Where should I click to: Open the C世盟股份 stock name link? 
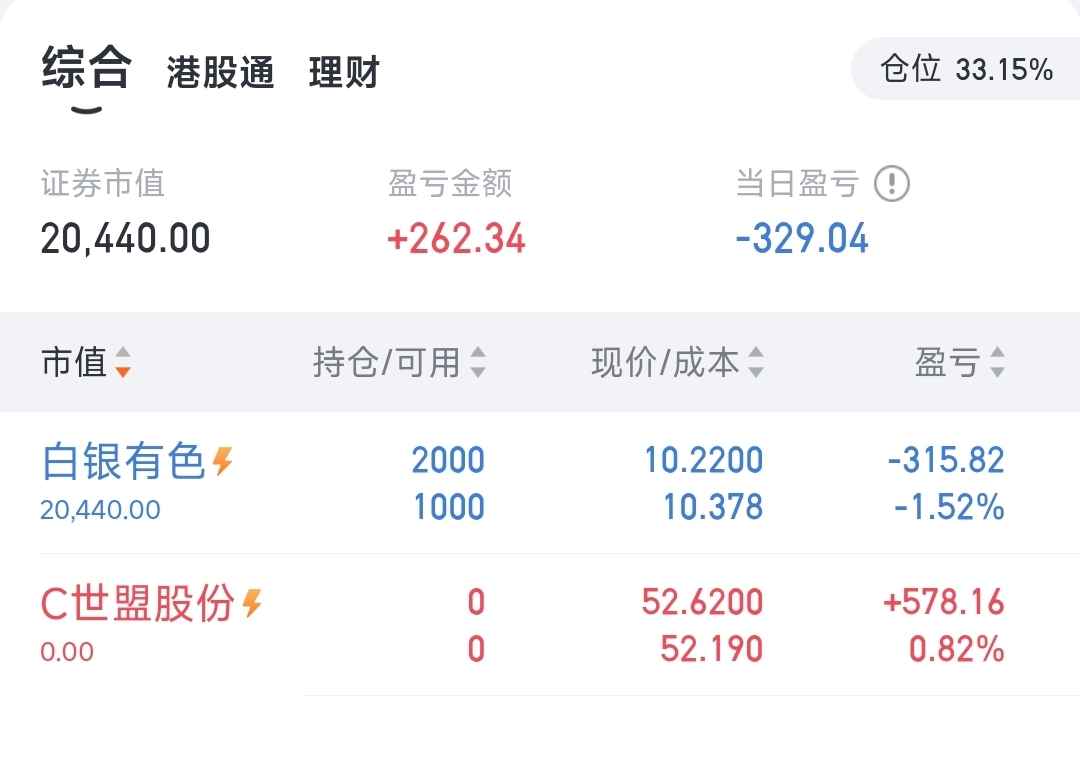pyautogui.click(x=137, y=604)
